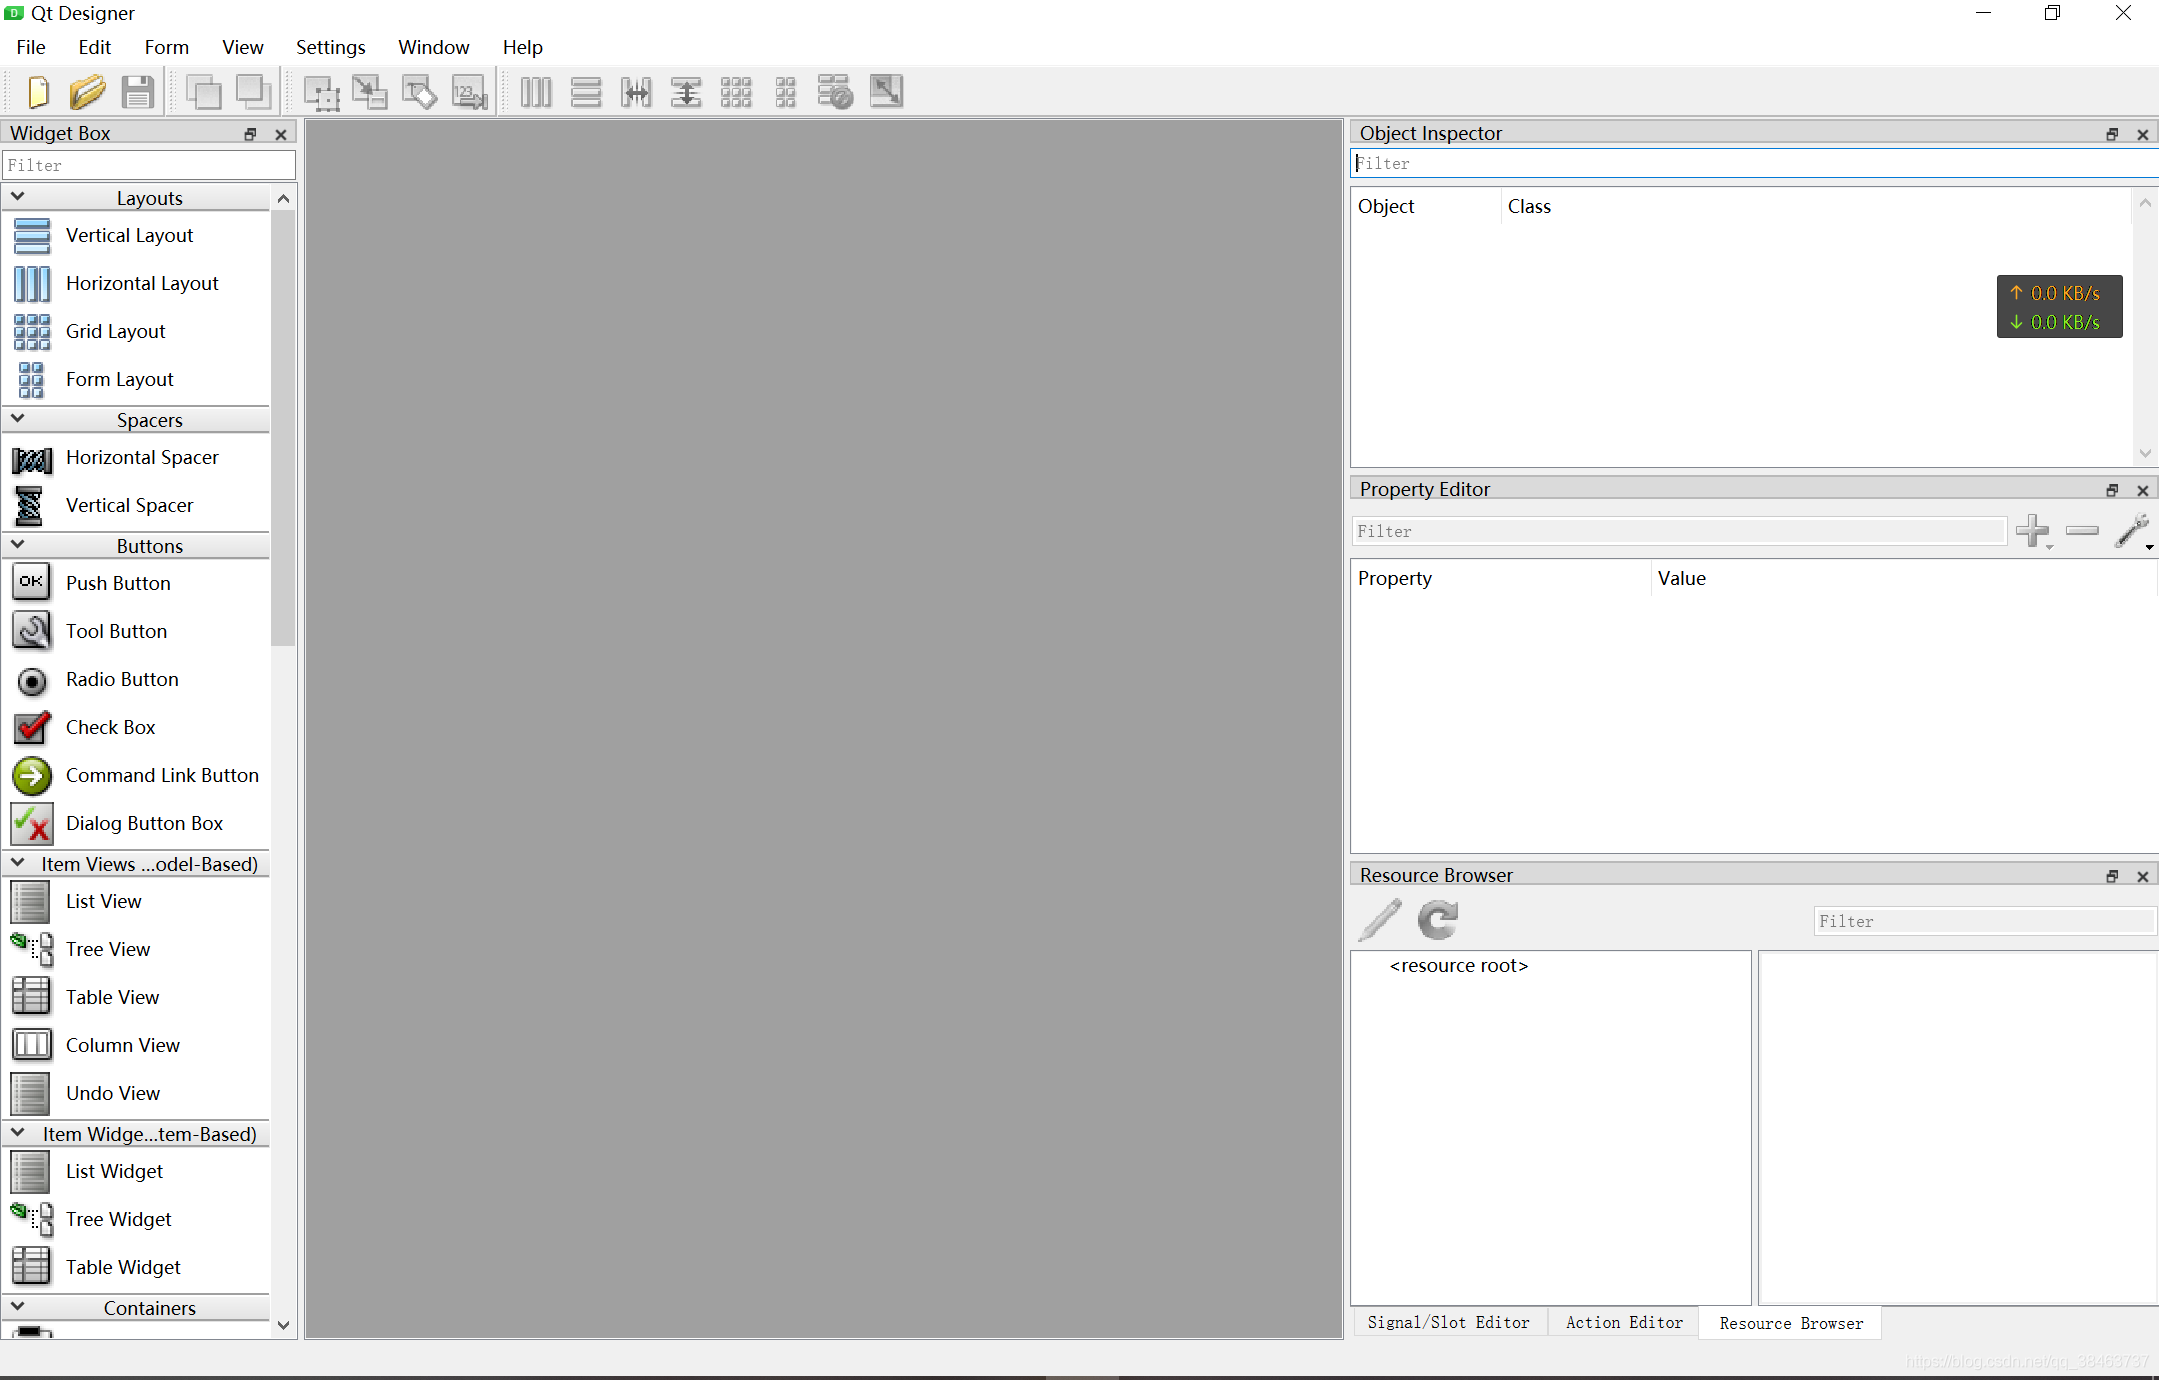Screen dimensions: 2159x1380
Task: Open the add dynamic property dropdown
Action: coord(2034,531)
